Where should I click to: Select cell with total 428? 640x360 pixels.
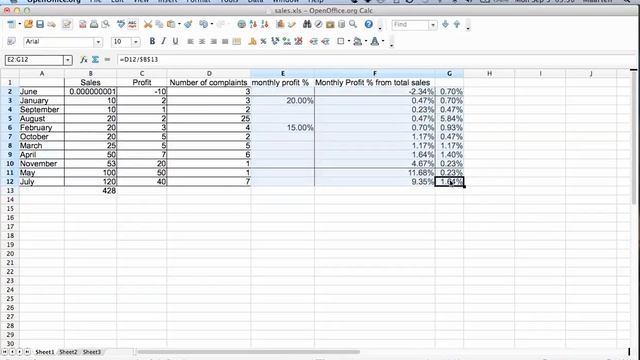point(91,191)
